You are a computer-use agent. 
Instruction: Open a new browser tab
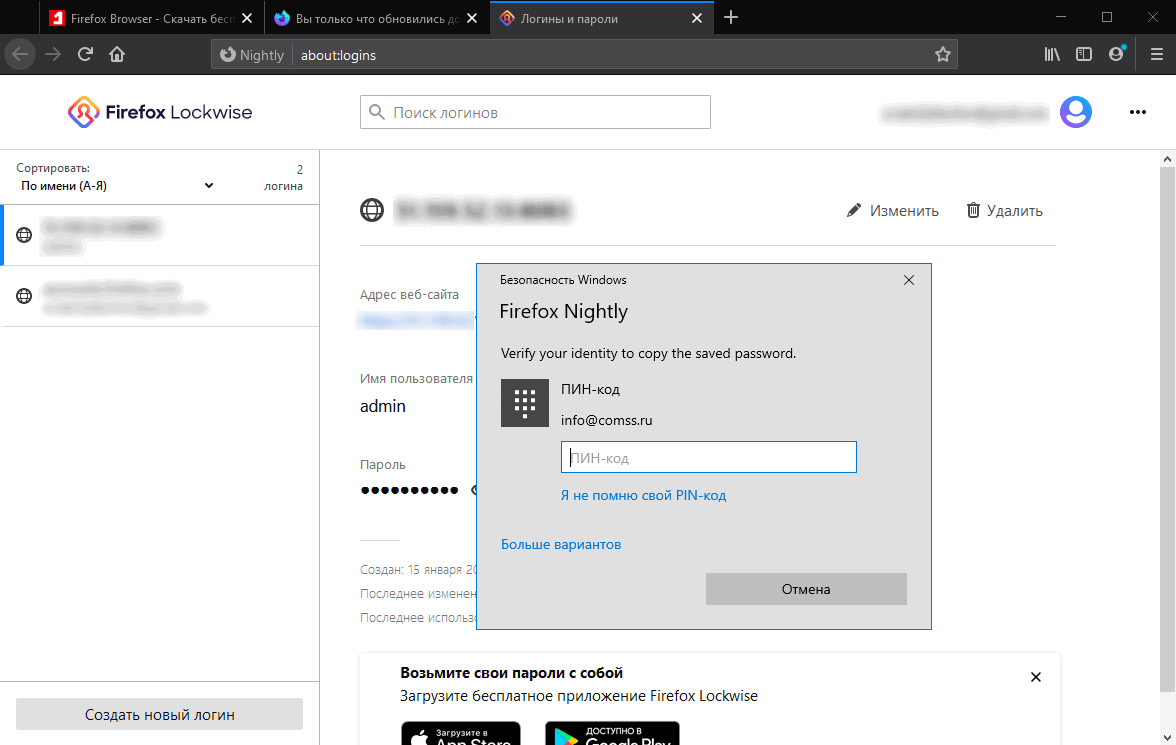[x=731, y=18]
